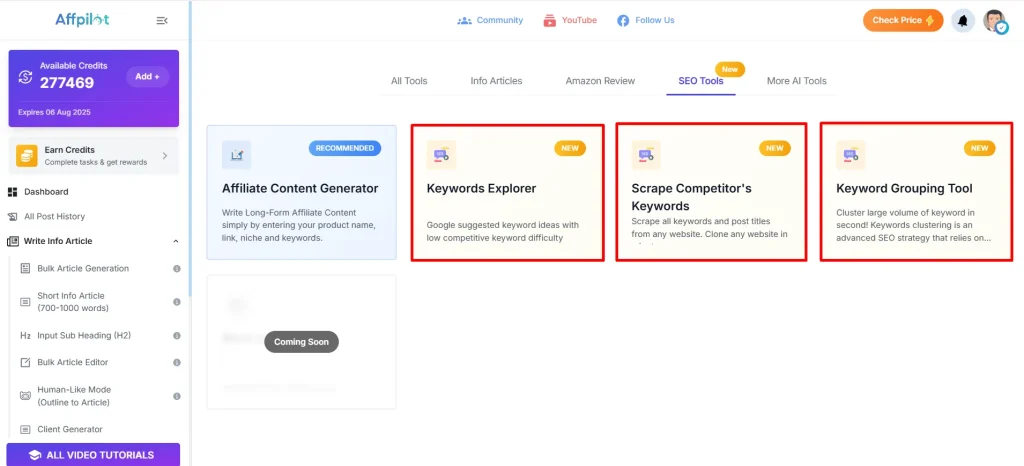Click the Coming Soon badge
1024x466 pixels.
(301, 342)
